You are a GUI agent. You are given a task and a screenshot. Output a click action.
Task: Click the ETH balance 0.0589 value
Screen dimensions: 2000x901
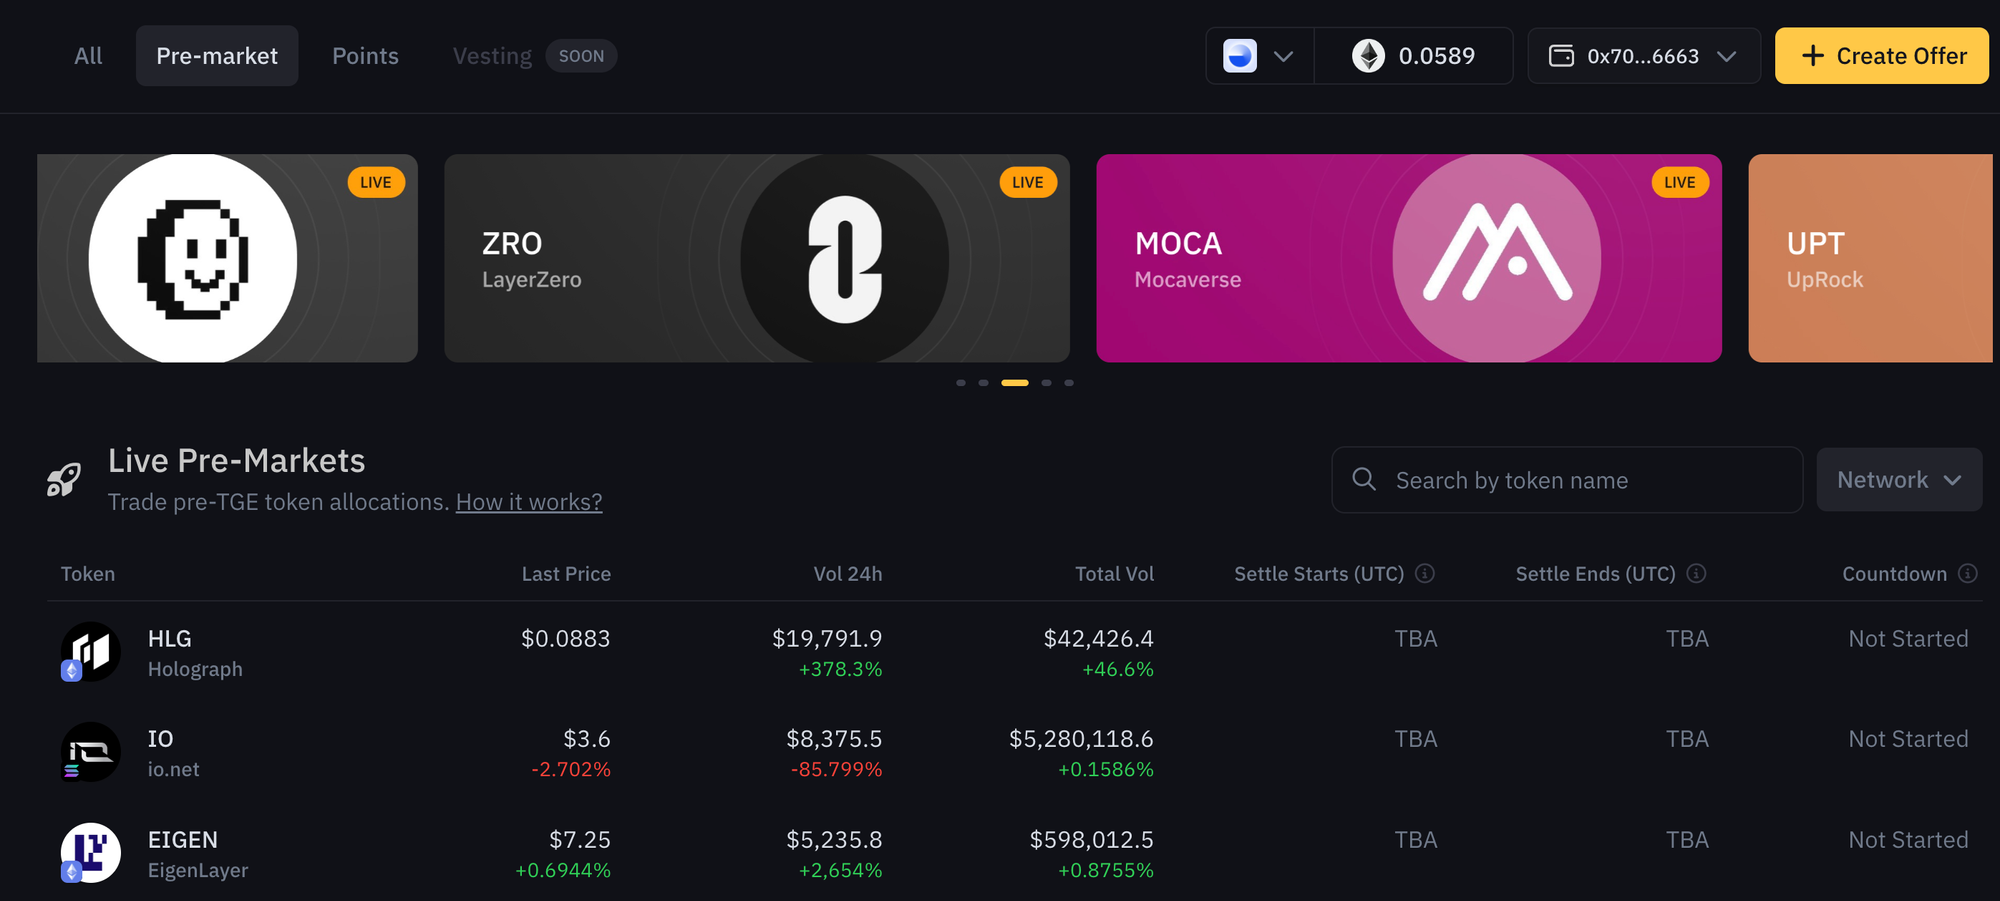pos(1436,56)
